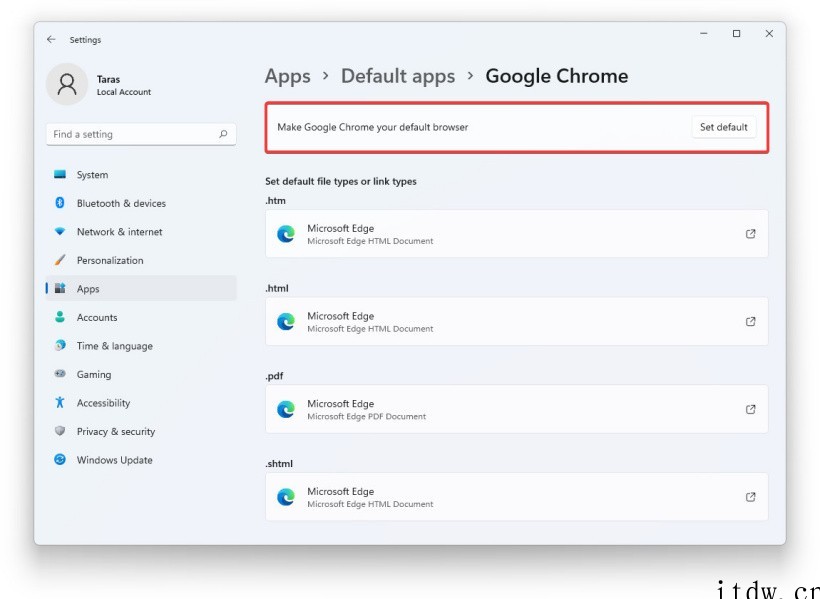This screenshot has width=820, height=599.
Task: Go to Windows Update page
Action: (141, 460)
